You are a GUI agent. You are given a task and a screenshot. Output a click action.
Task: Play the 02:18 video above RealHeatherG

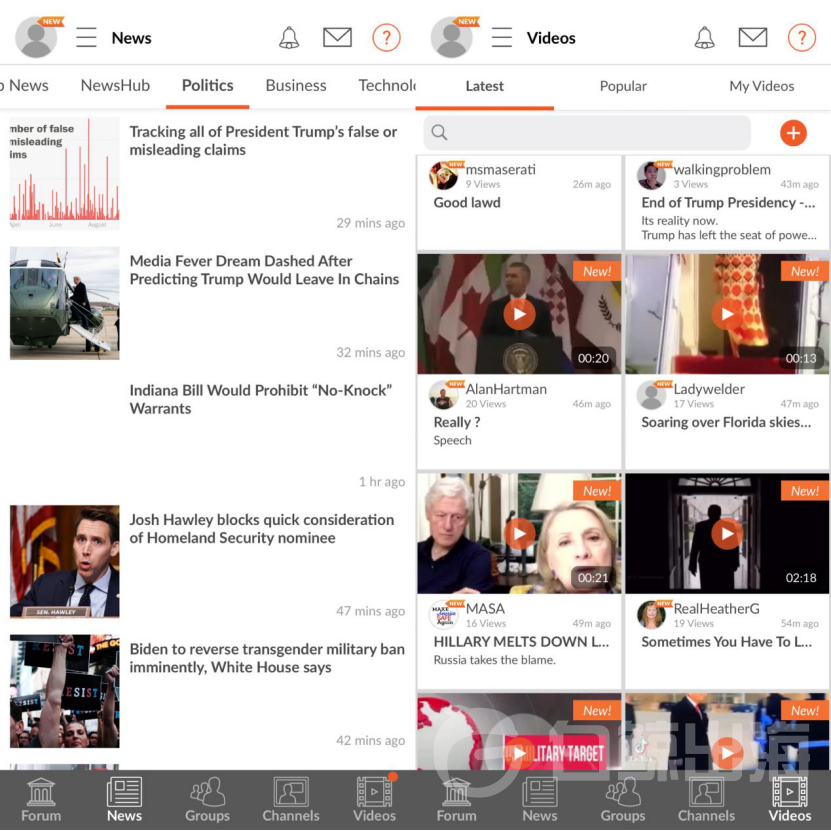point(727,534)
